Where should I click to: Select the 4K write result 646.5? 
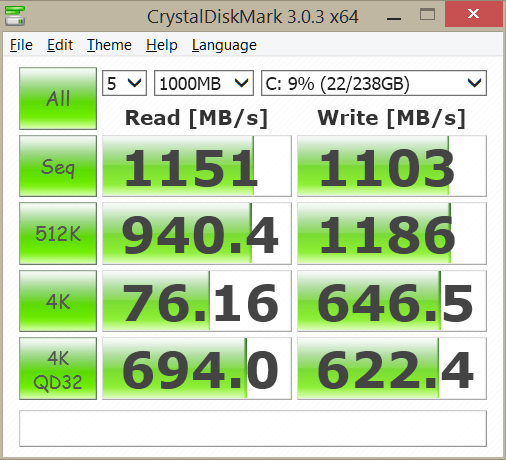392,301
